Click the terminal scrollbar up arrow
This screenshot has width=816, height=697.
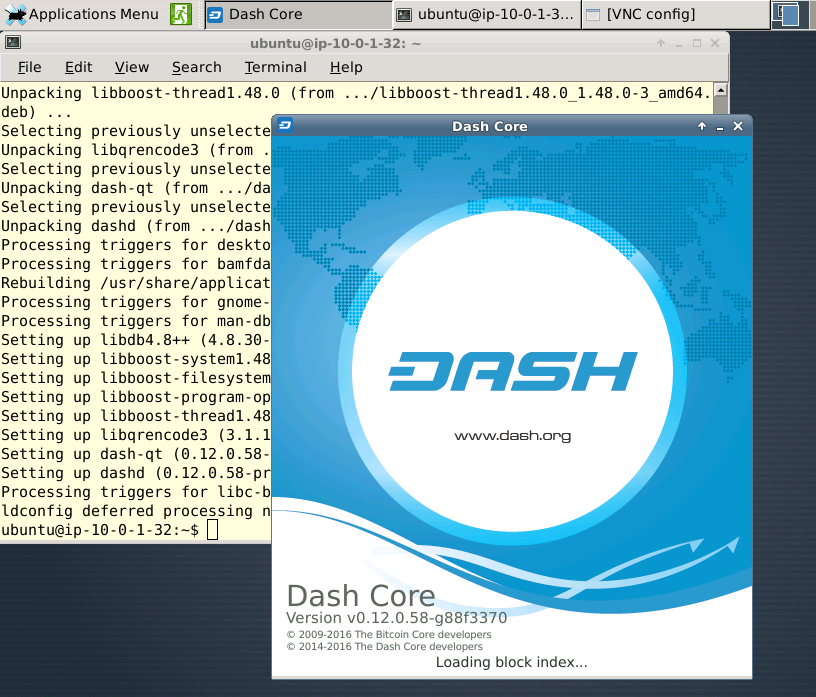pyautogui.click(x=721, y=90)
